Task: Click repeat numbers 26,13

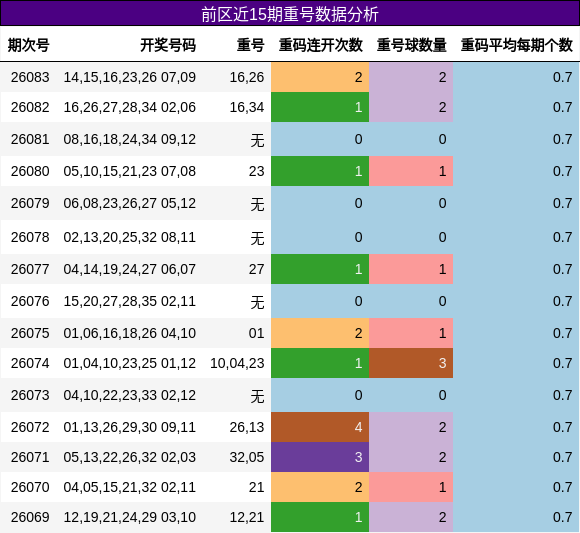Action: coord(247,427)
